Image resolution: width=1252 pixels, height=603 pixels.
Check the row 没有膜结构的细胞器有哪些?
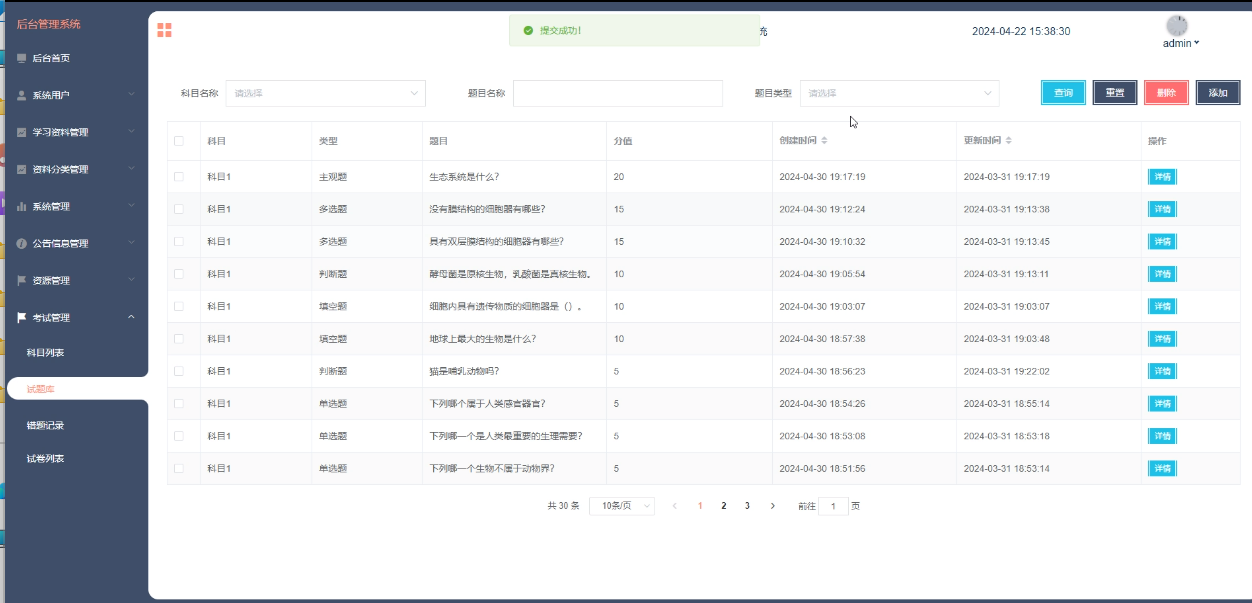point(179,209)
